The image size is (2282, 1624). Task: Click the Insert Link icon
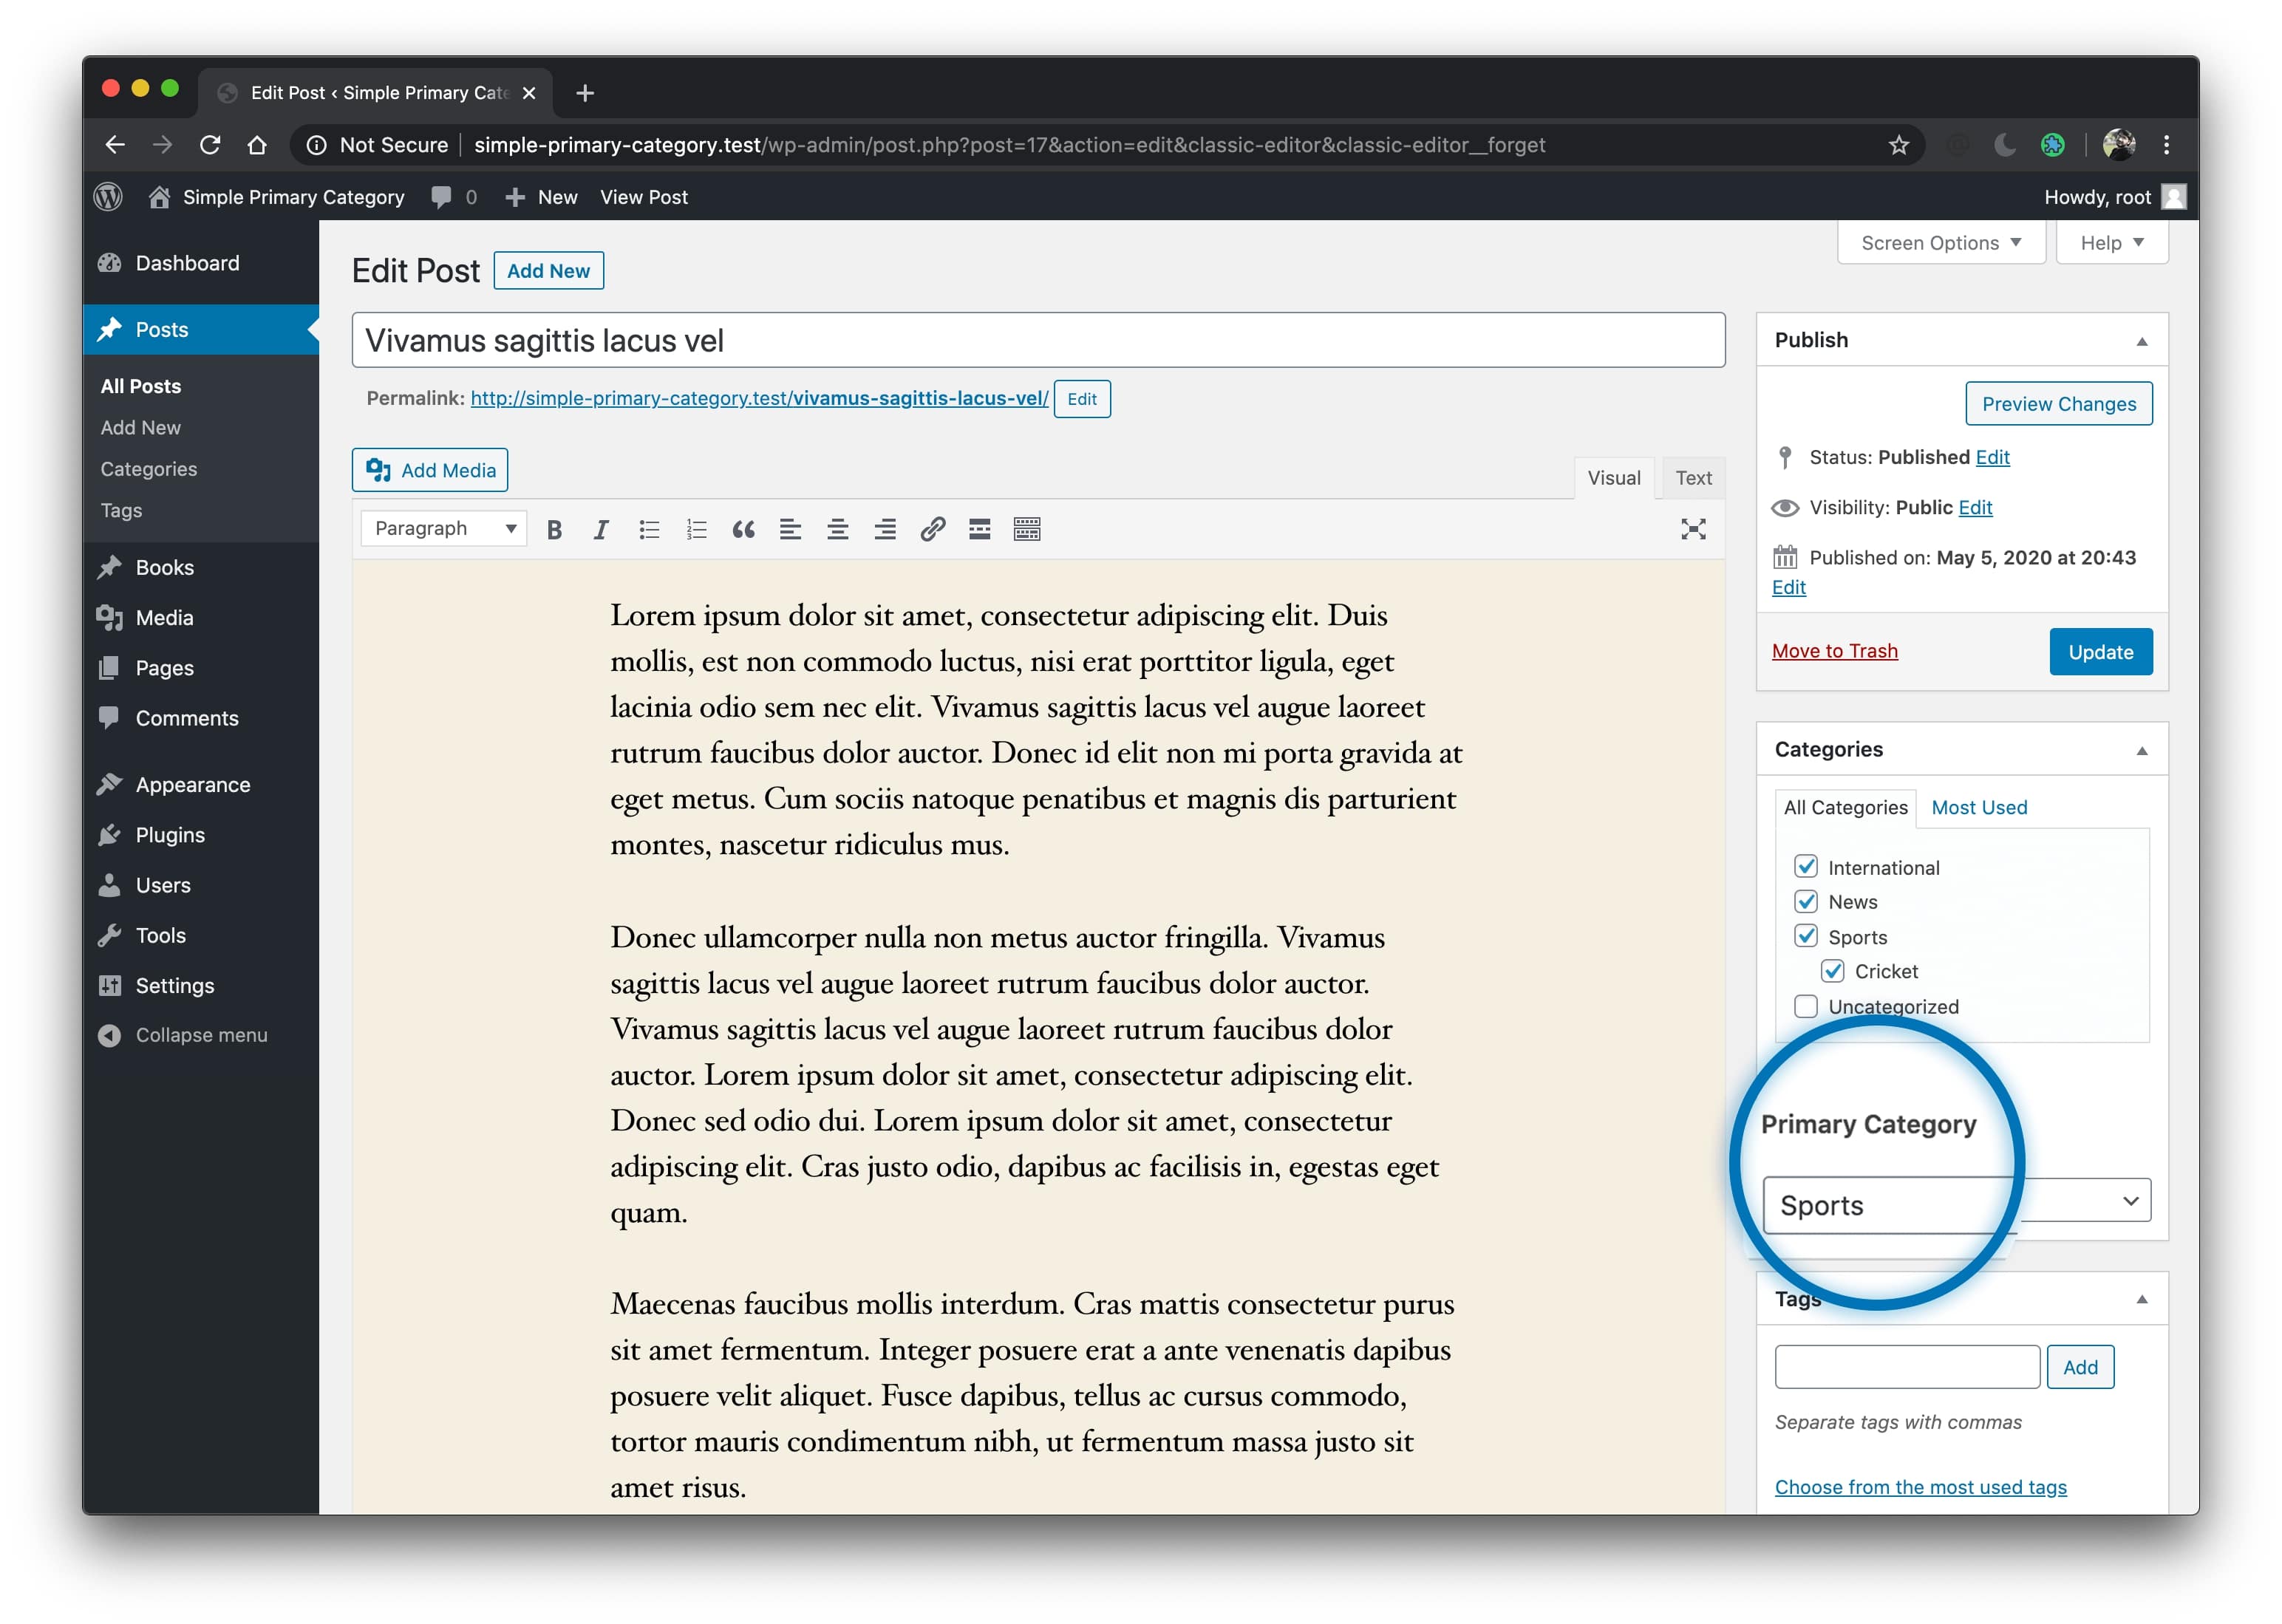click(x=932, y=529)
